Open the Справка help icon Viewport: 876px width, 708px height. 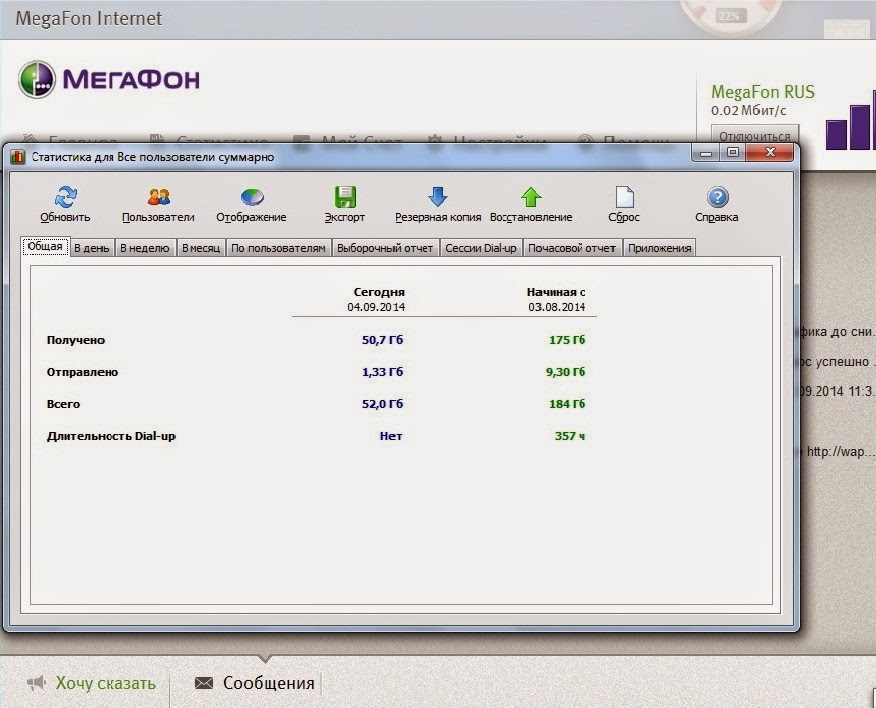pos(717,197)
